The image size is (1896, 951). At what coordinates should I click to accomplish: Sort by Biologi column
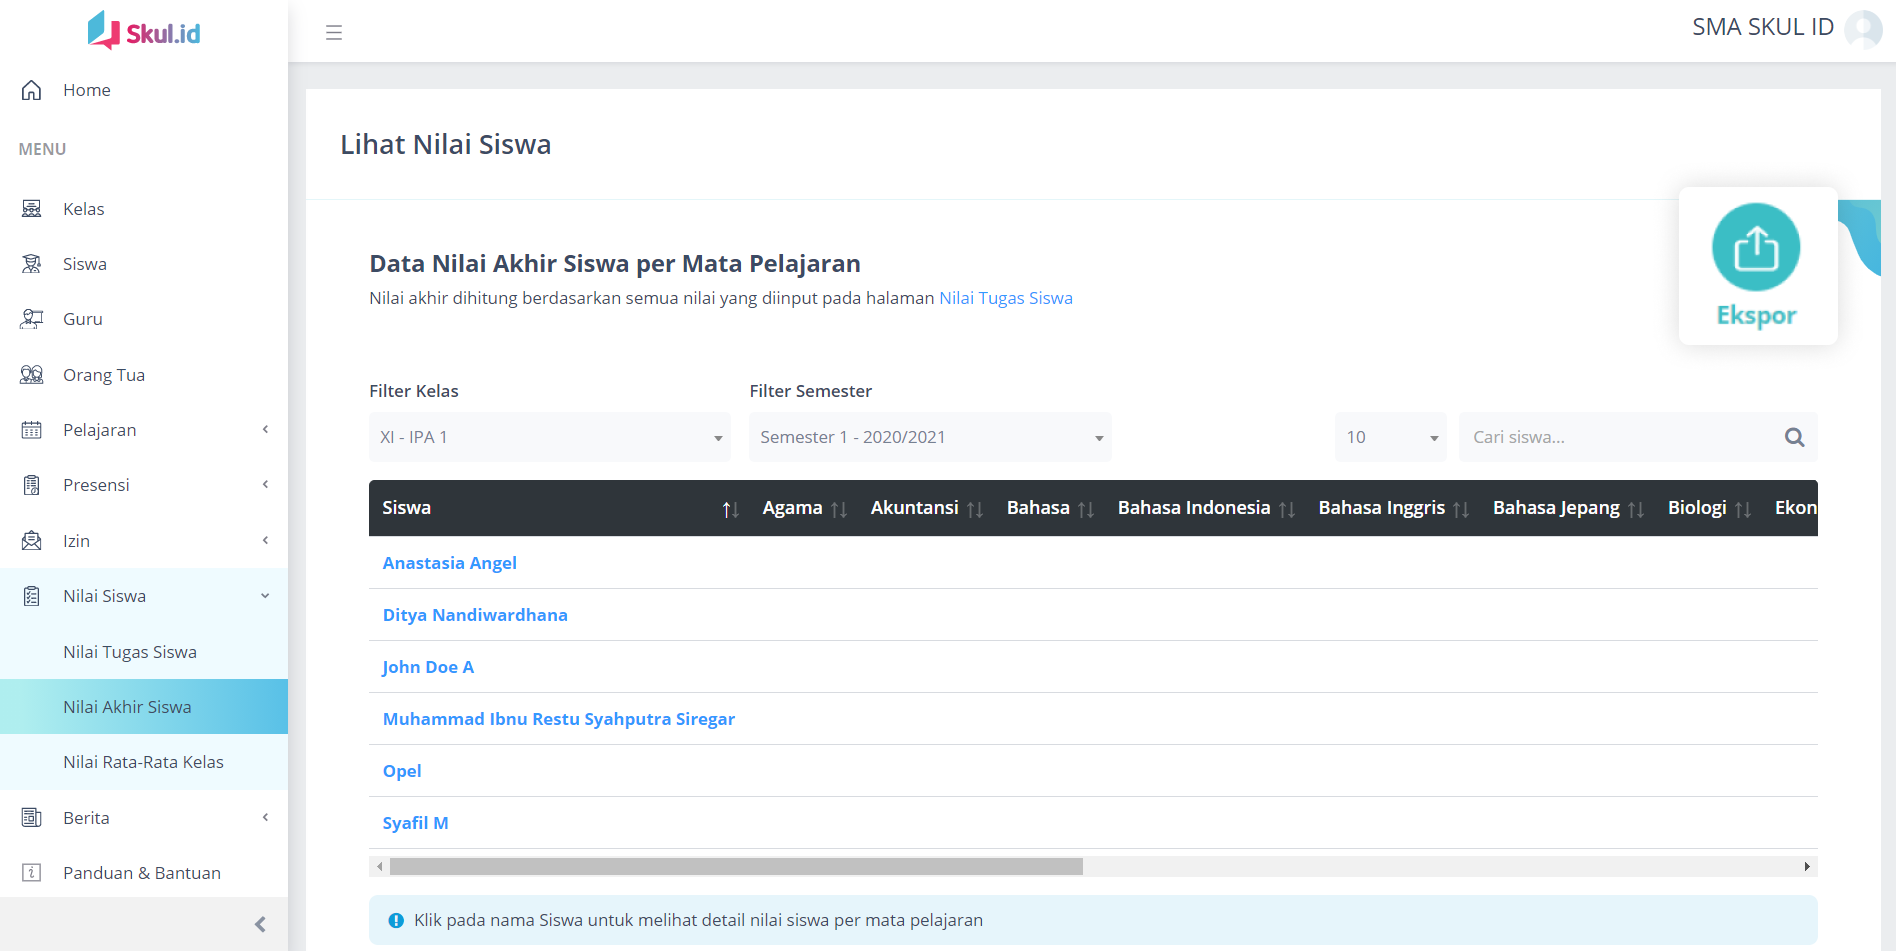point(1742,509)
